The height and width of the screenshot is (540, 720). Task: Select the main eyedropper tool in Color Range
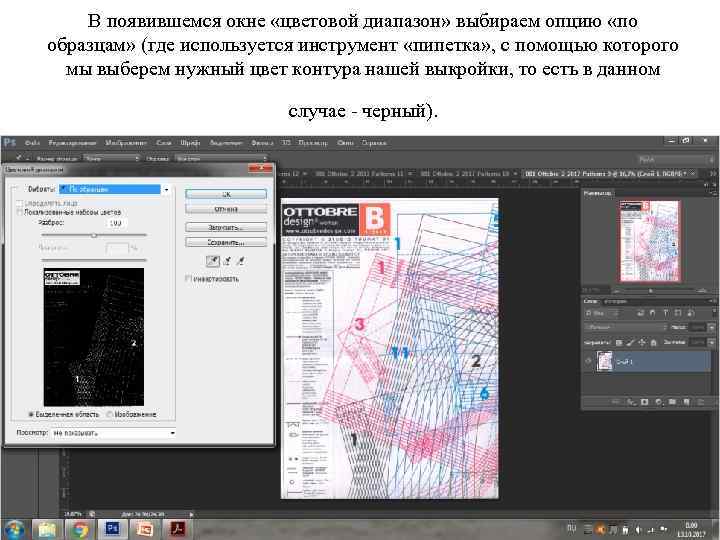coord(213,261)
